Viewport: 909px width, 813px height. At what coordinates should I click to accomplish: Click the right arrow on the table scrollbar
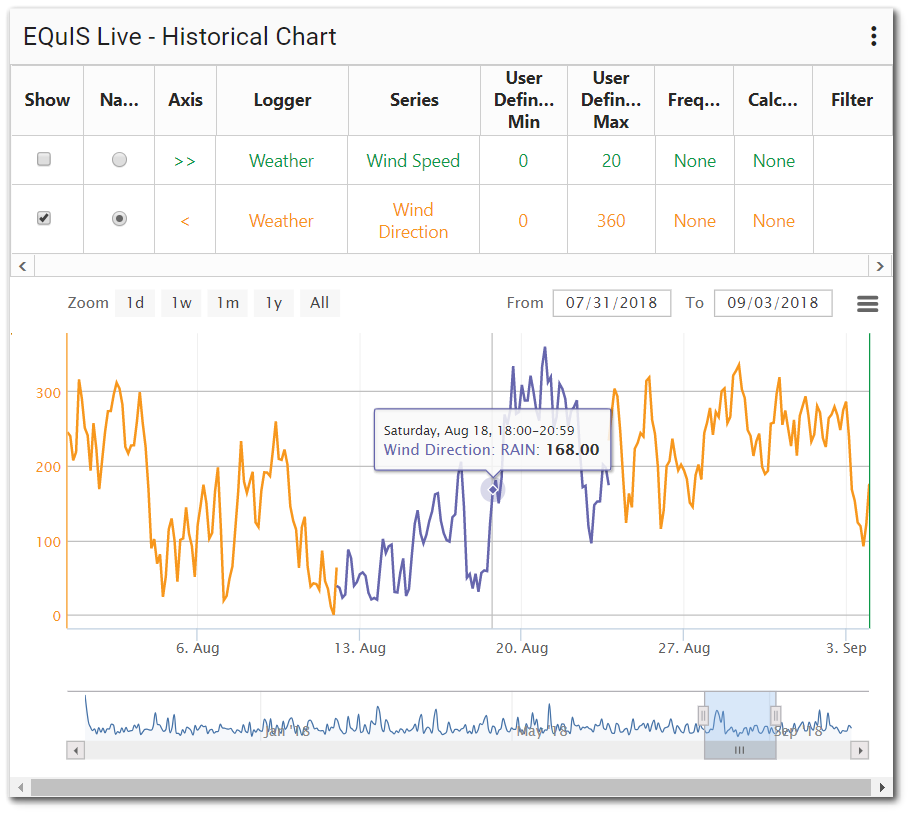pos(880,265)
